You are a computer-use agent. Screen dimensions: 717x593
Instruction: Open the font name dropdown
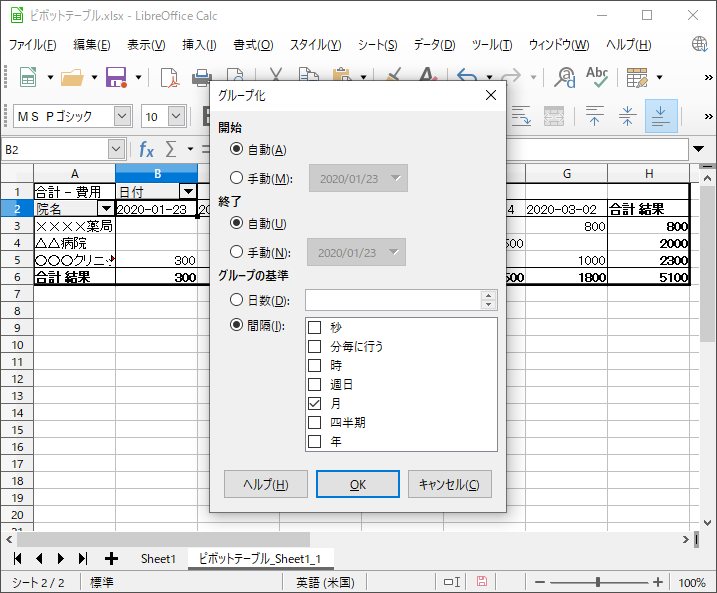[x=122, y=116]
